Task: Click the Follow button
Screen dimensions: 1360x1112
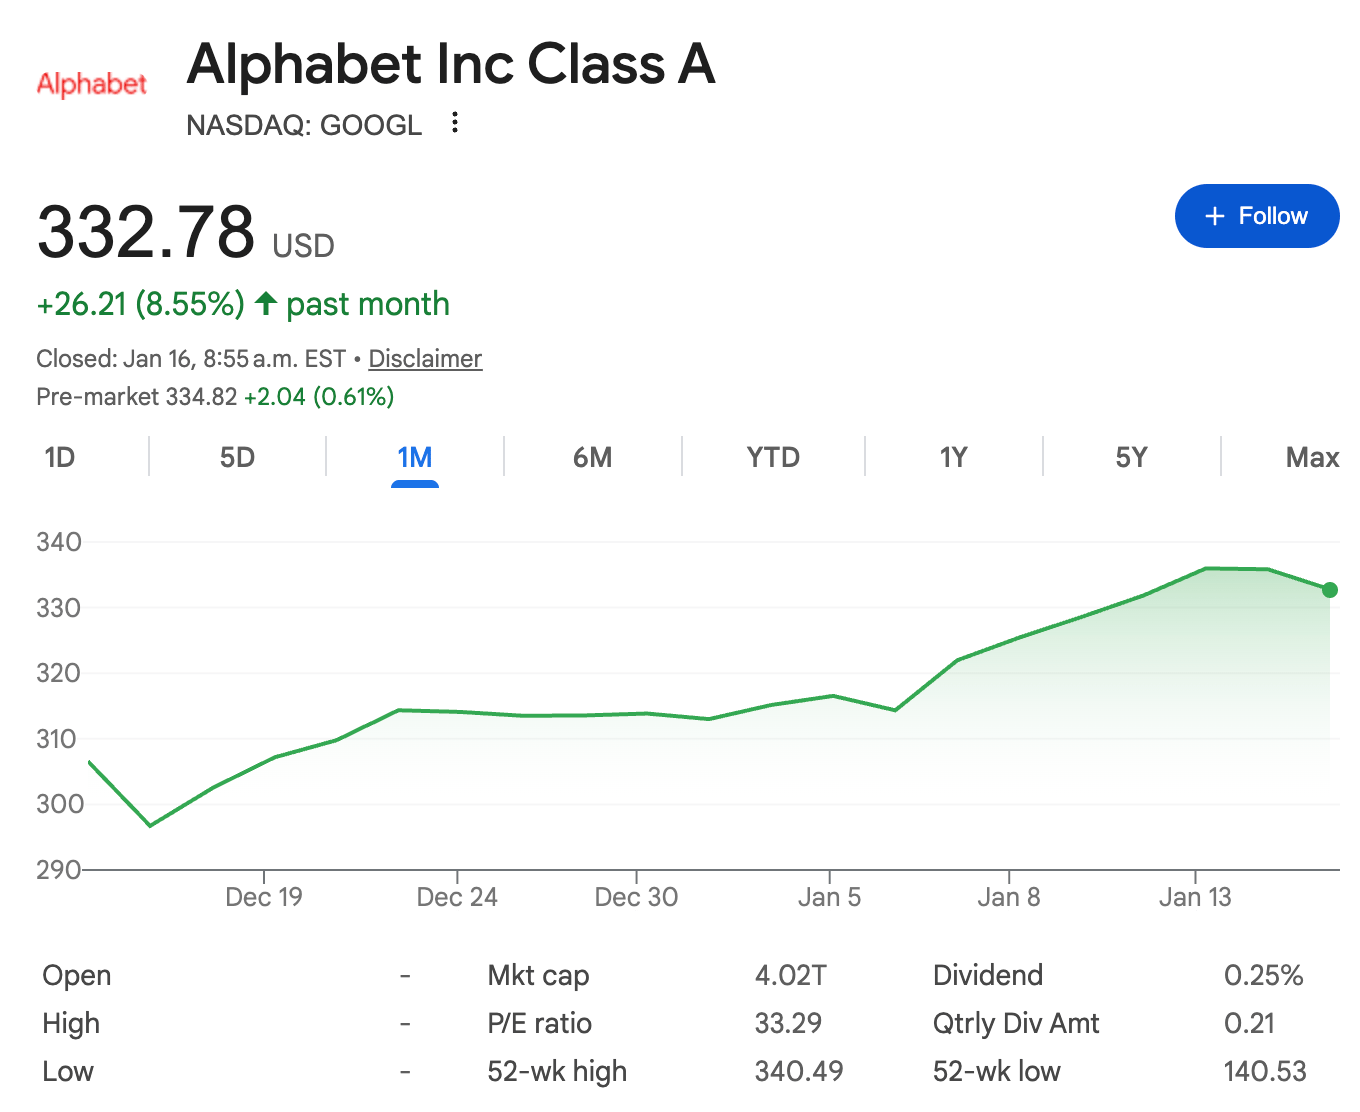Action: point(1256,216)
